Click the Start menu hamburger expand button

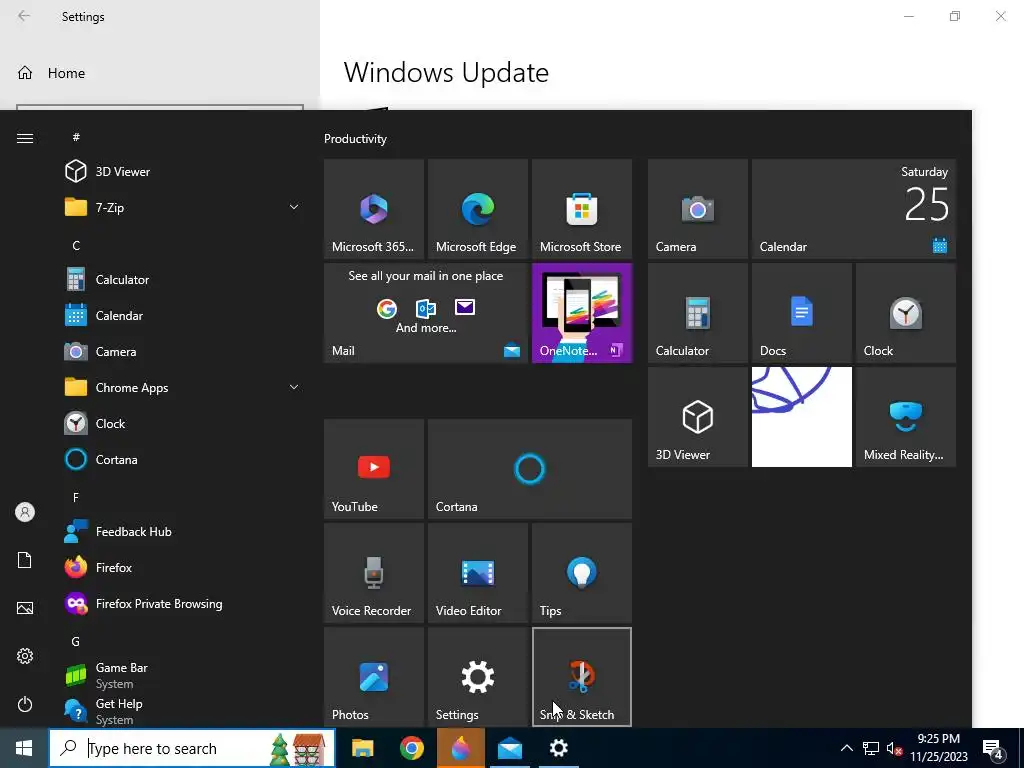point(25,138)
